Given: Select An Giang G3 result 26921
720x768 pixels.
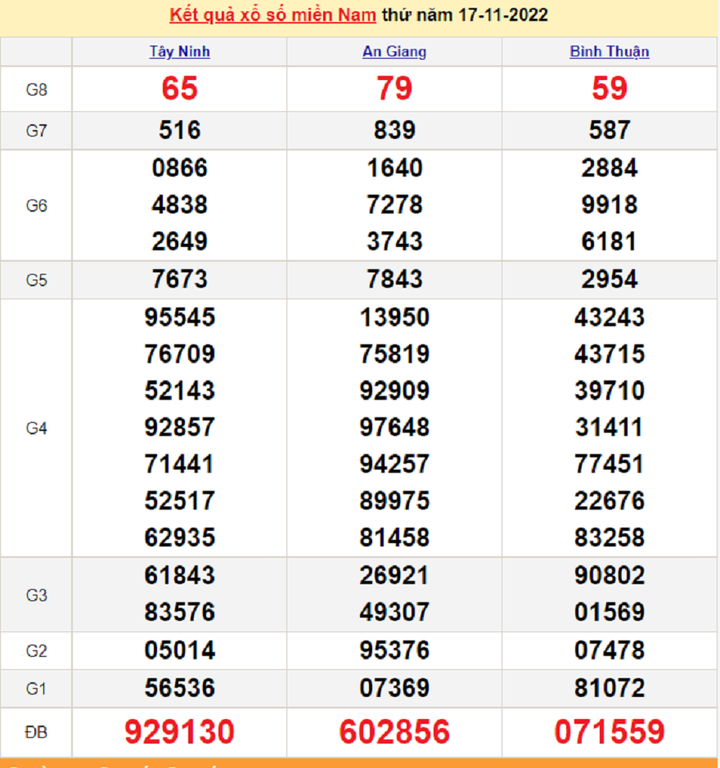Looking at the screenshot, I should point(394,576).
